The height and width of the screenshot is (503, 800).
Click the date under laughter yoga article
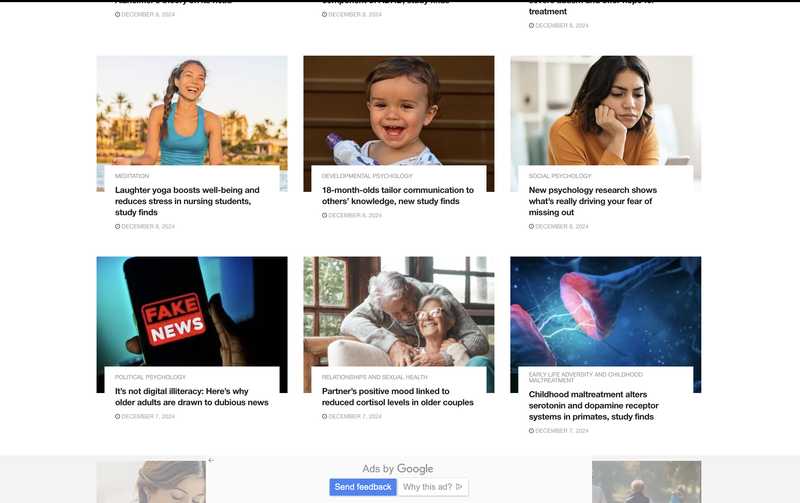pyautogui.click(x=148, y=227)
